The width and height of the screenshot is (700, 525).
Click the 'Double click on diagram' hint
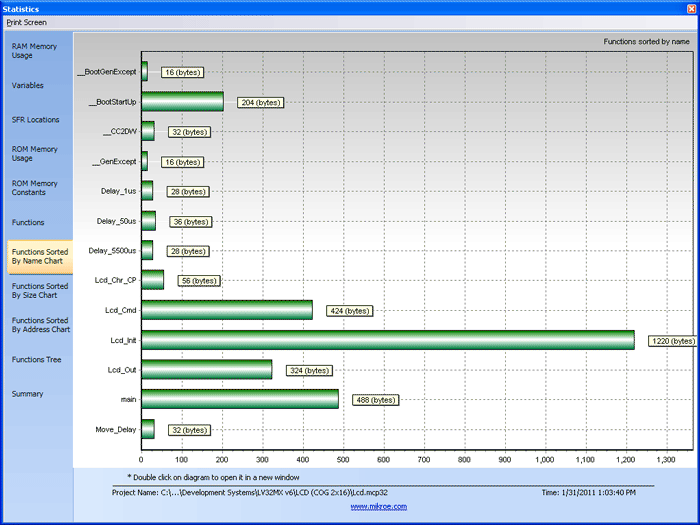(213, 477)
